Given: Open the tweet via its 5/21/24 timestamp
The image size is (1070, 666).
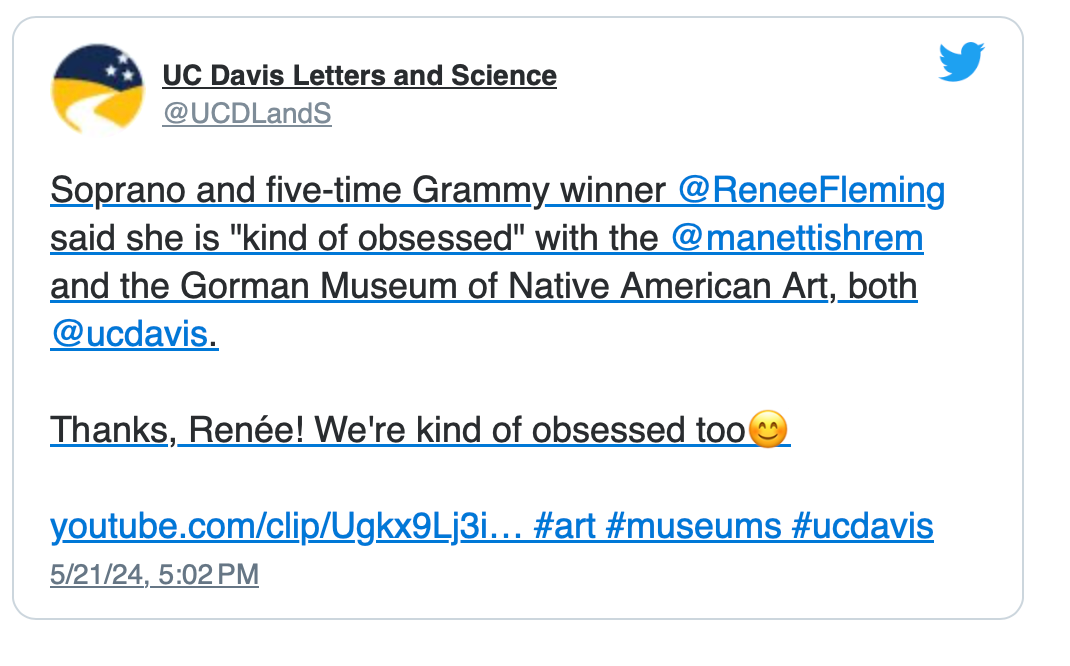Looking at the screenshot, I should [153, 575].
